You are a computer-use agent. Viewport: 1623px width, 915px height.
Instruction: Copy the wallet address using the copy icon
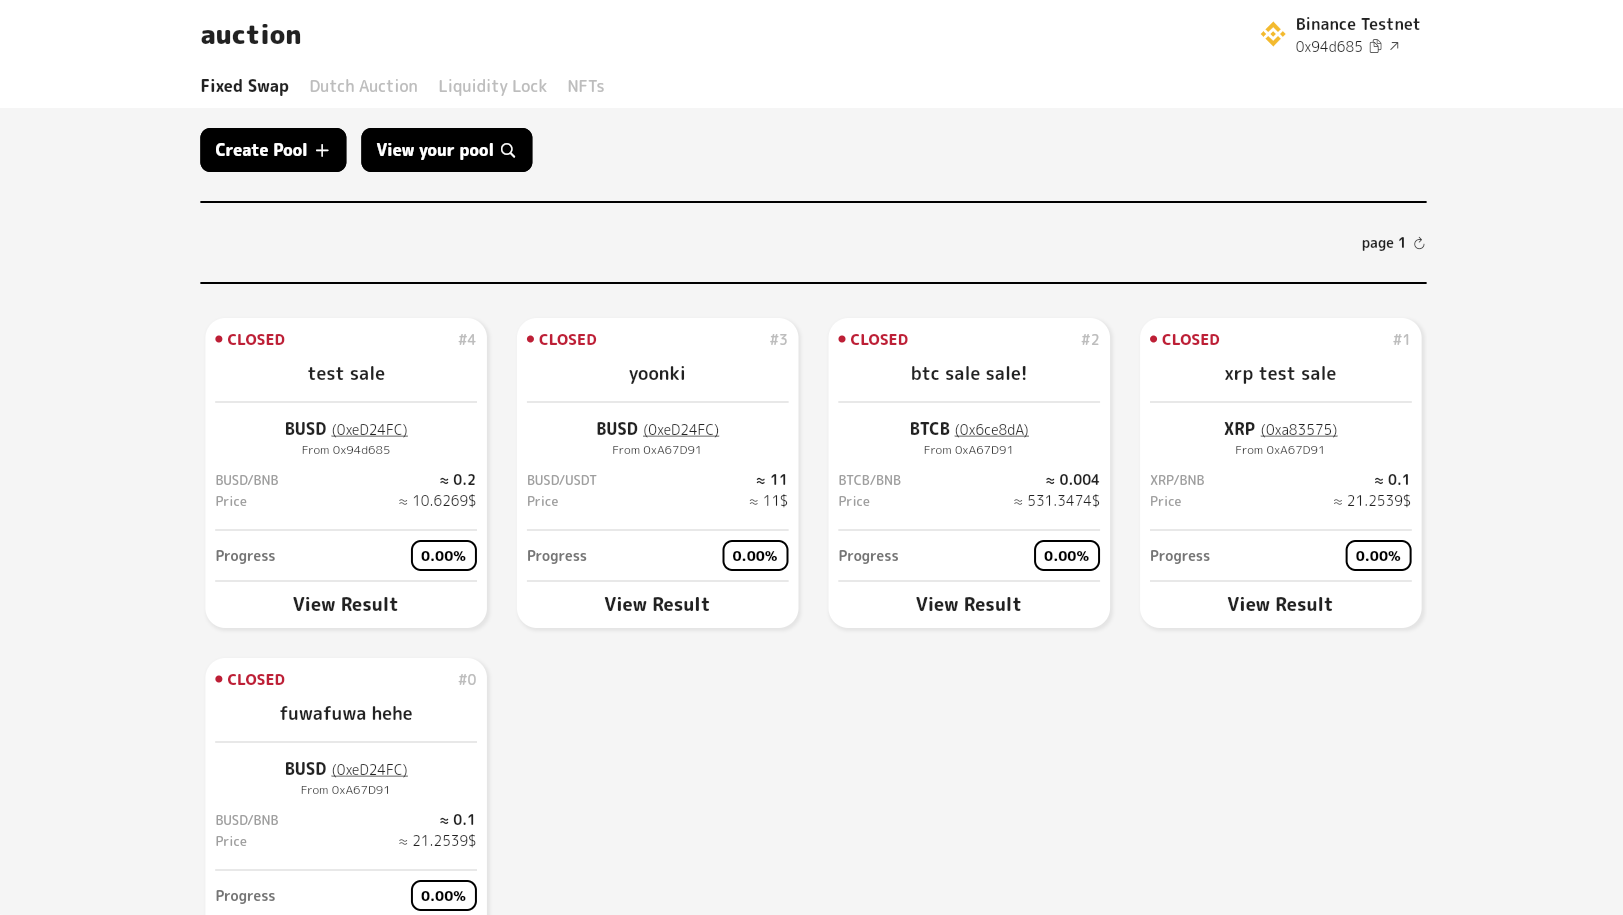pyautogui.click(x=1376, y=46)
